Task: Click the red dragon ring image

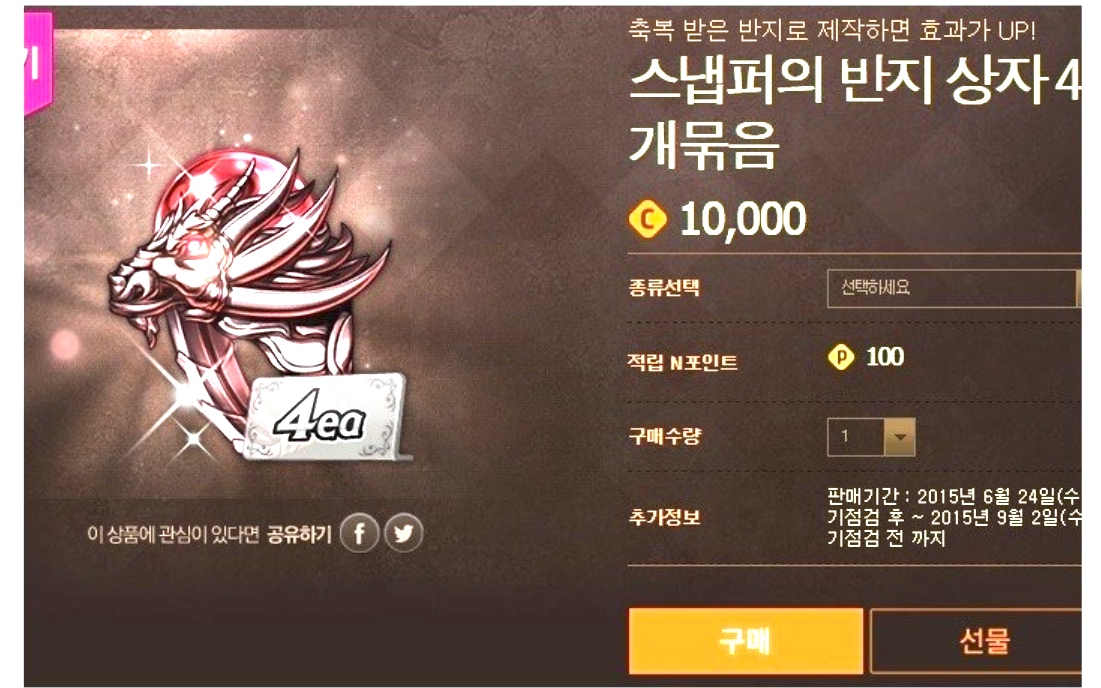Action: click(246, 281)
